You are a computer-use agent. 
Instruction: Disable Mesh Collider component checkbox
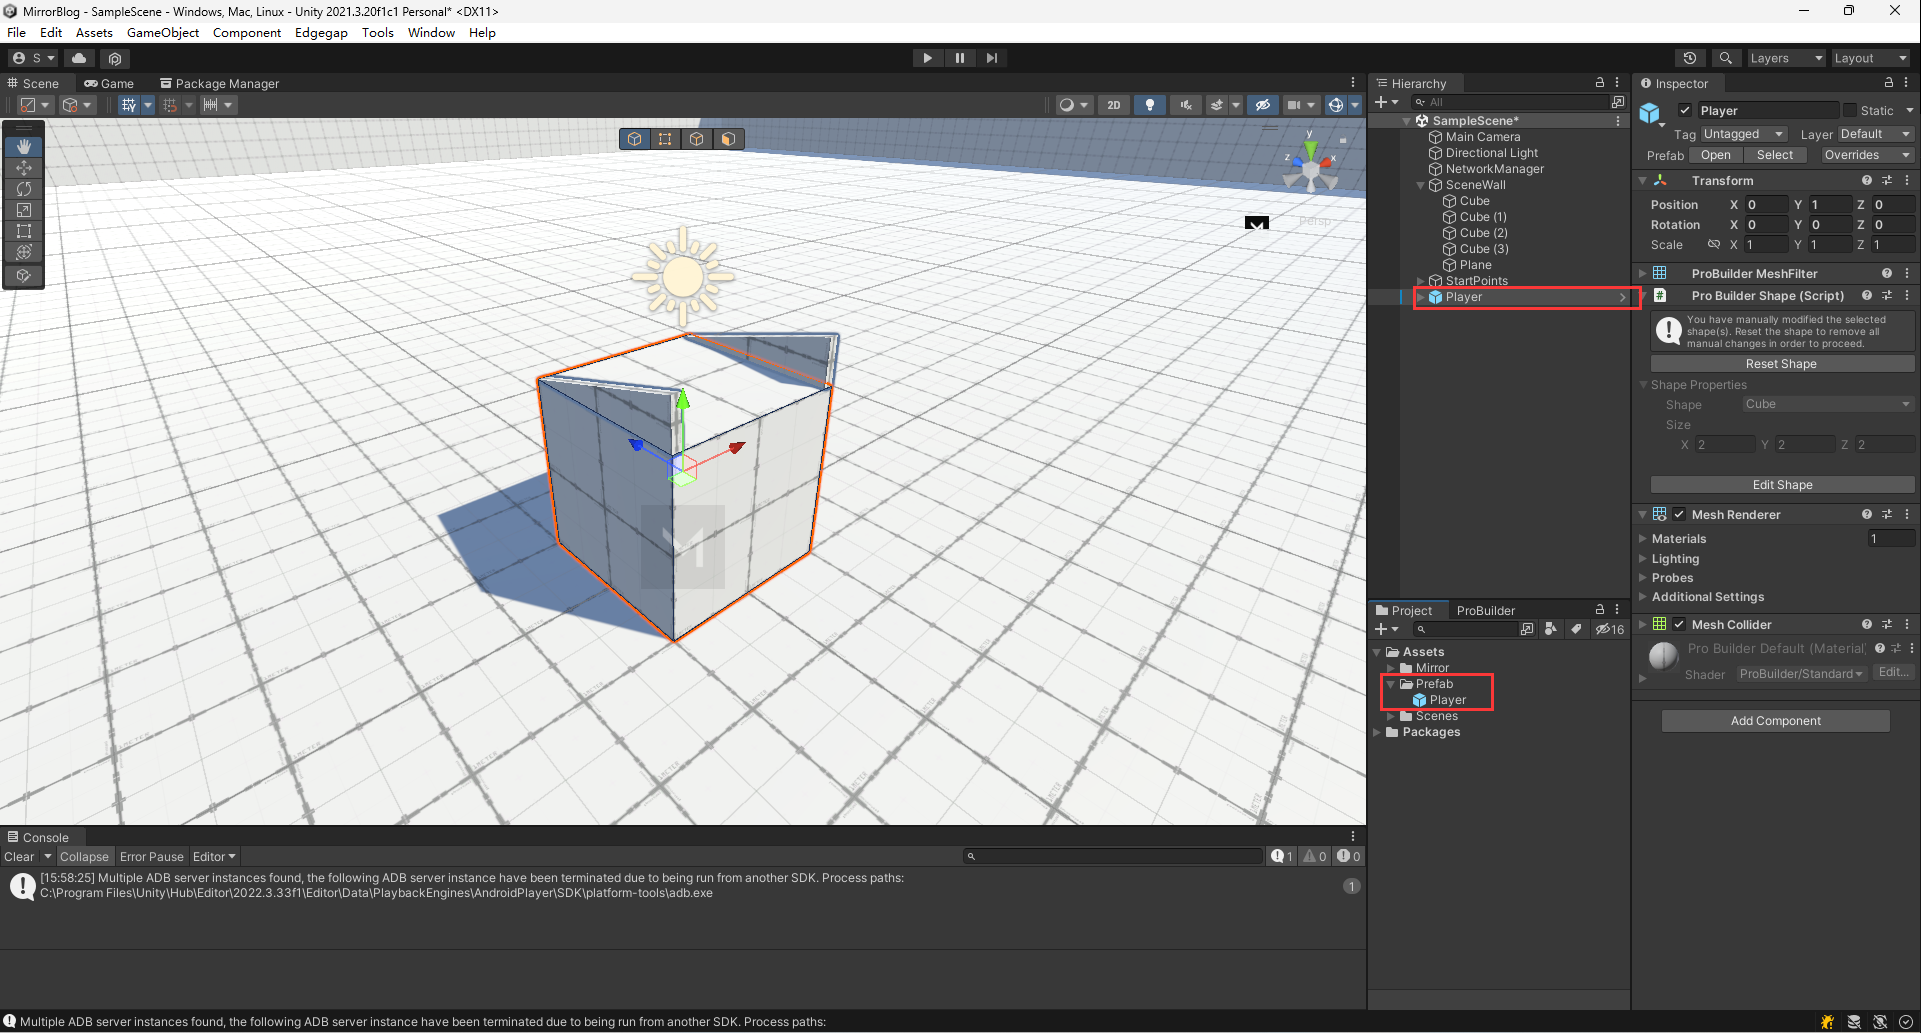1679,624
